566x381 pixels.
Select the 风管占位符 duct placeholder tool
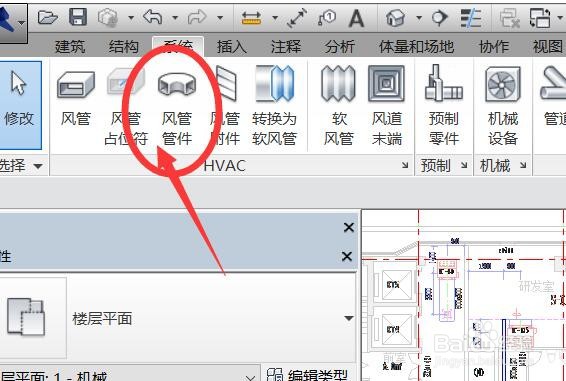tap(126, 107)
